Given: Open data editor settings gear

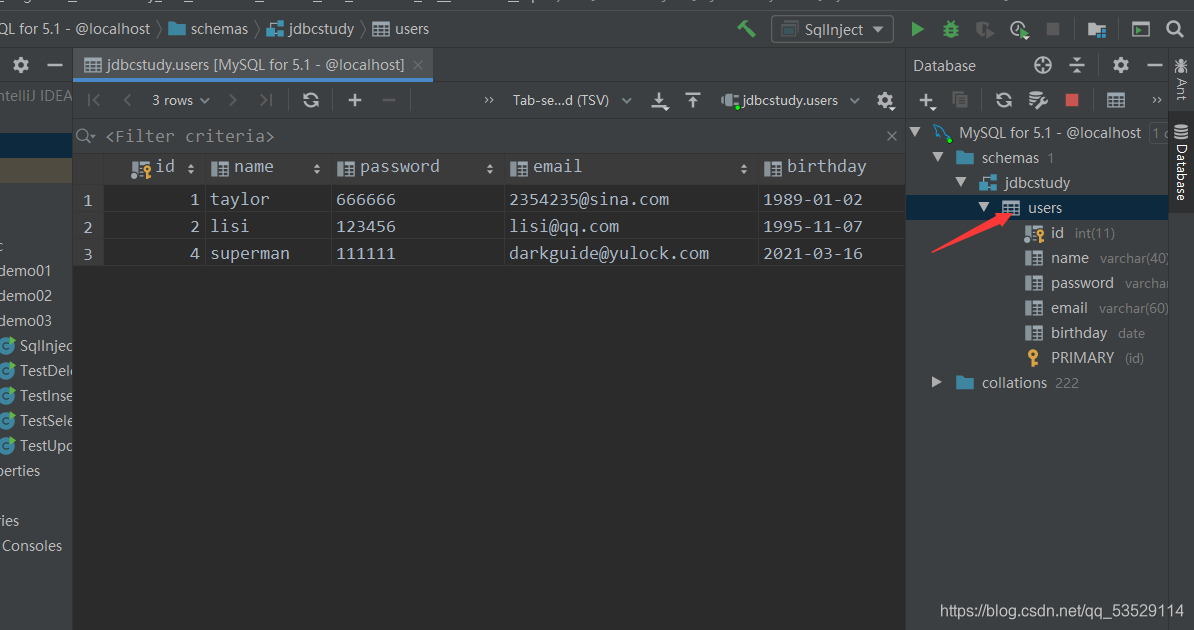Looking at the screenshot, I should (x=885, y=100).
